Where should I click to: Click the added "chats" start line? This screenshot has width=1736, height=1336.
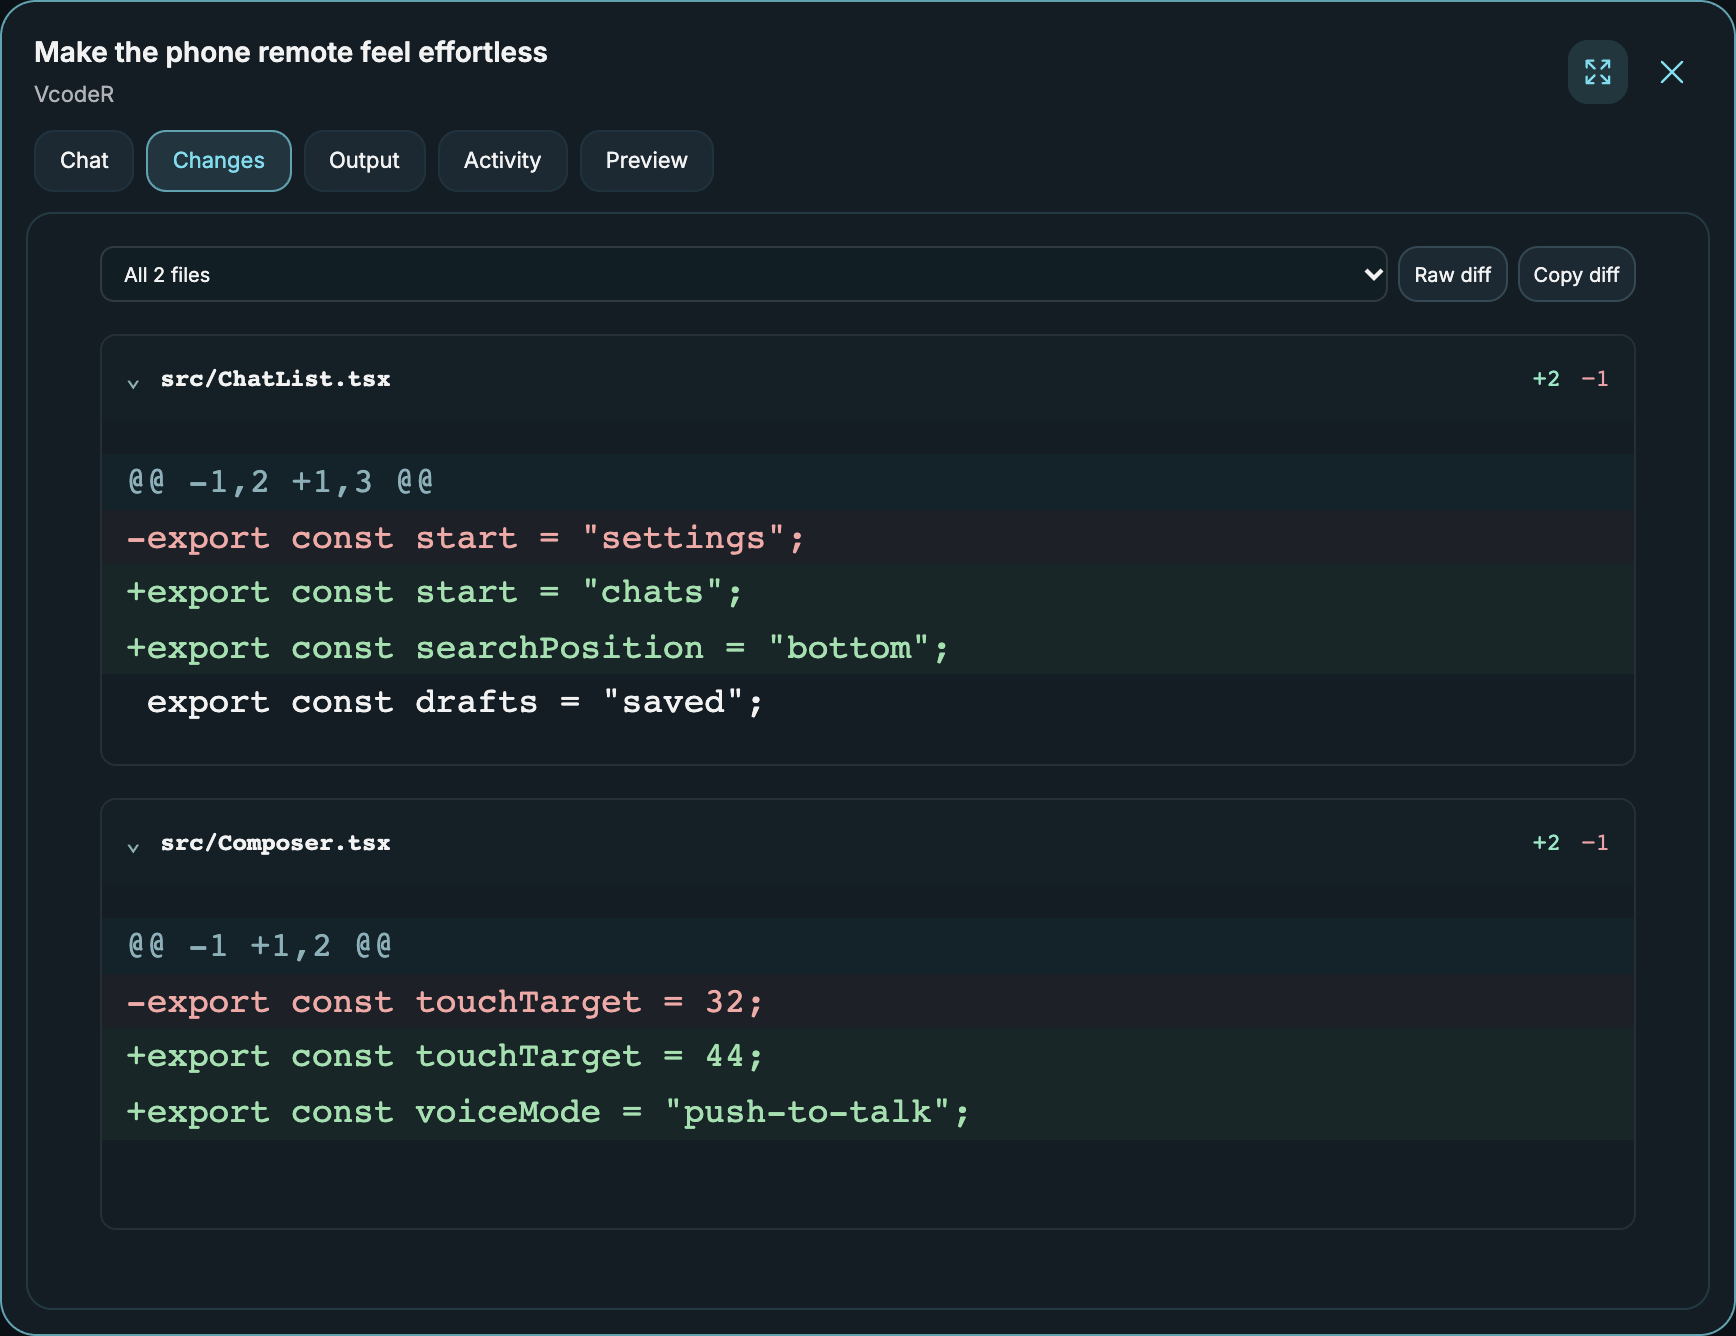[x=868, y=592]
